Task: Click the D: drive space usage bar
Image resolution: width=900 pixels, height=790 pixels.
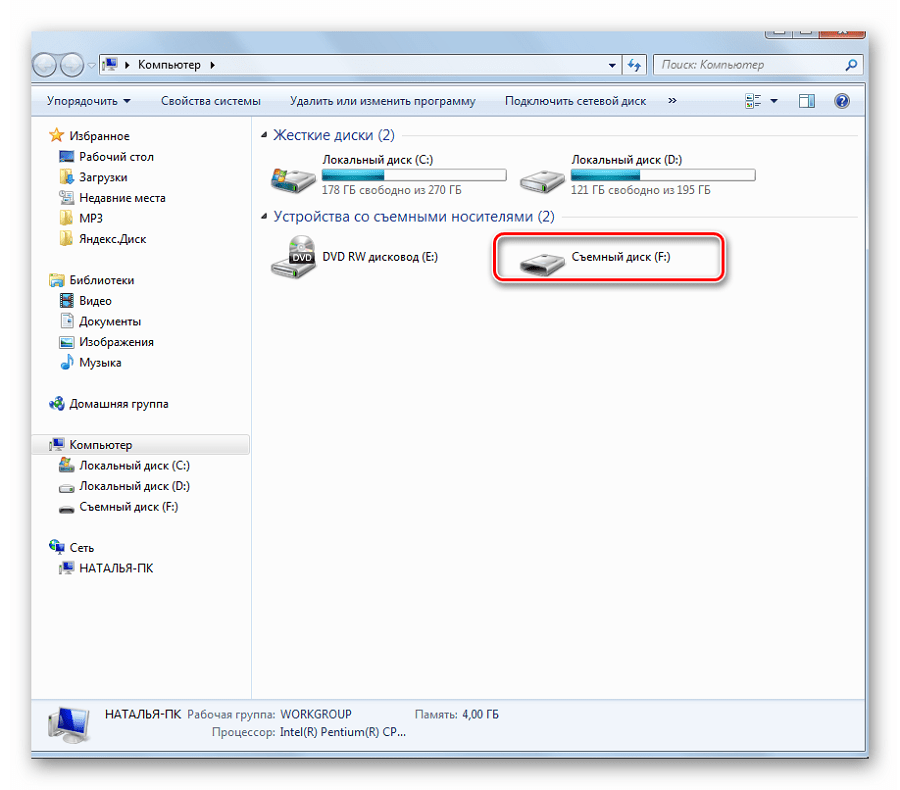Action: pos(663,175)
